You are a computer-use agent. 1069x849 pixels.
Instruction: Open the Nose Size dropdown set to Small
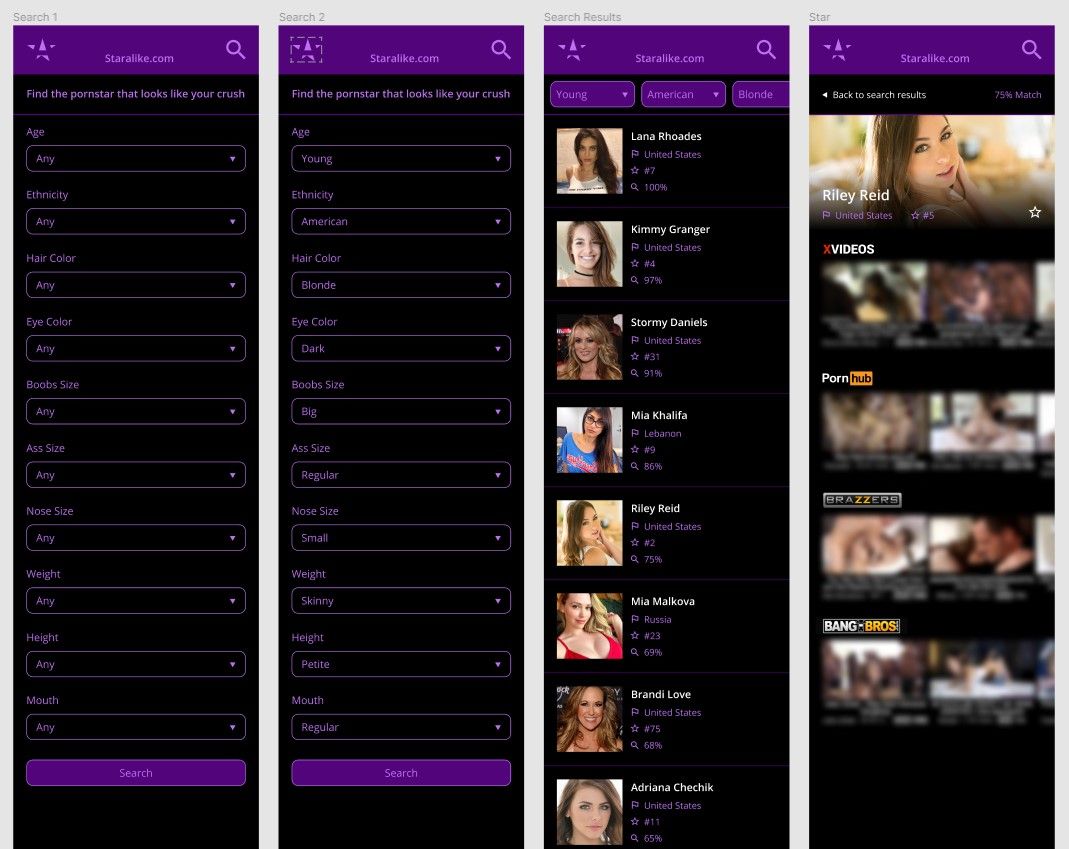click(x=401, y=538)
